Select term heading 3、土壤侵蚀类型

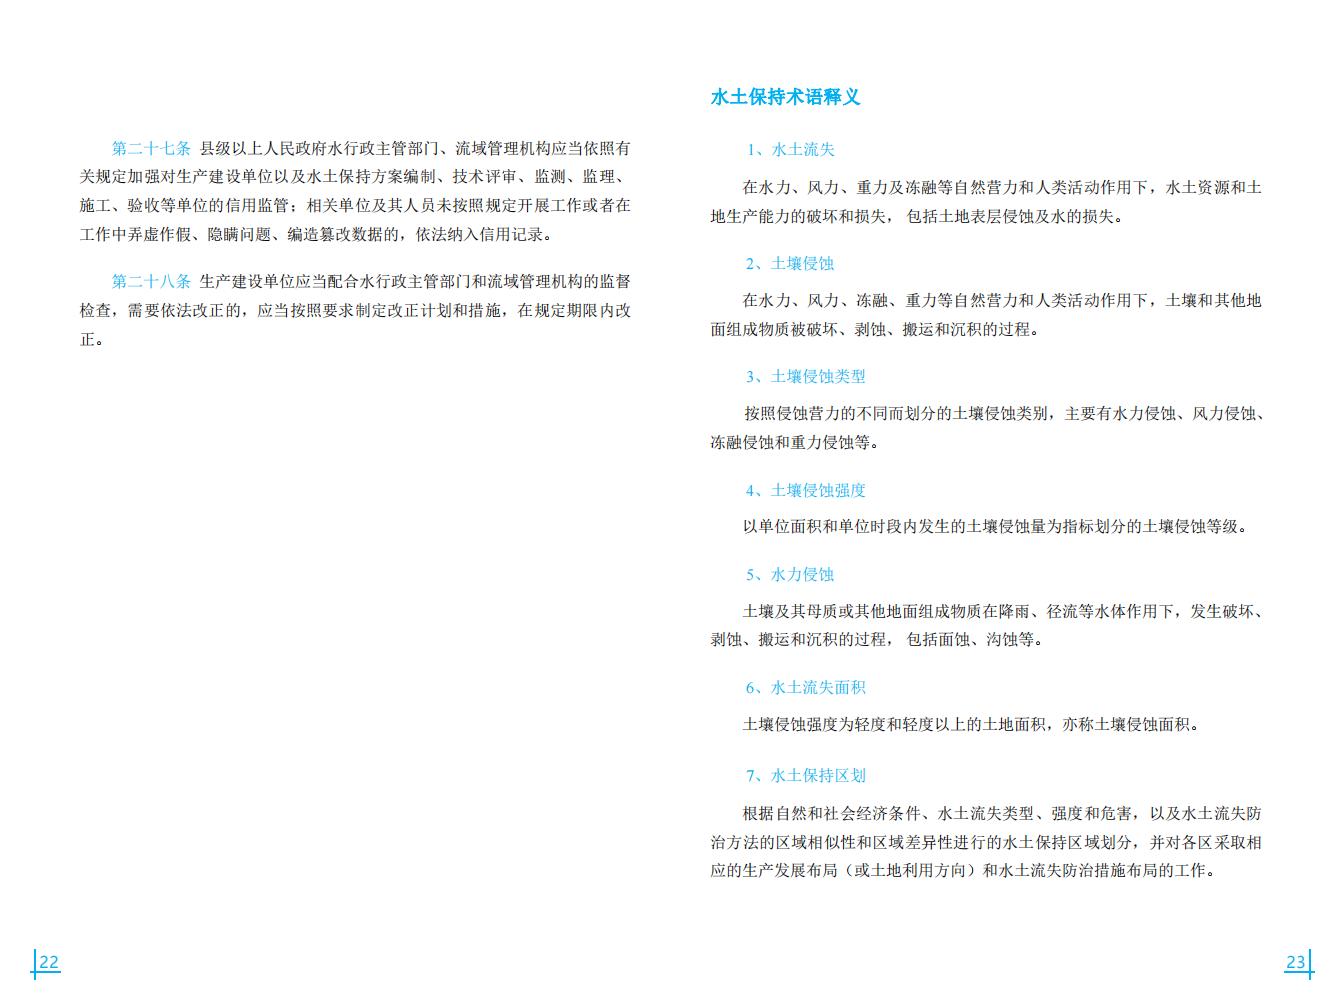pos(805,377)
